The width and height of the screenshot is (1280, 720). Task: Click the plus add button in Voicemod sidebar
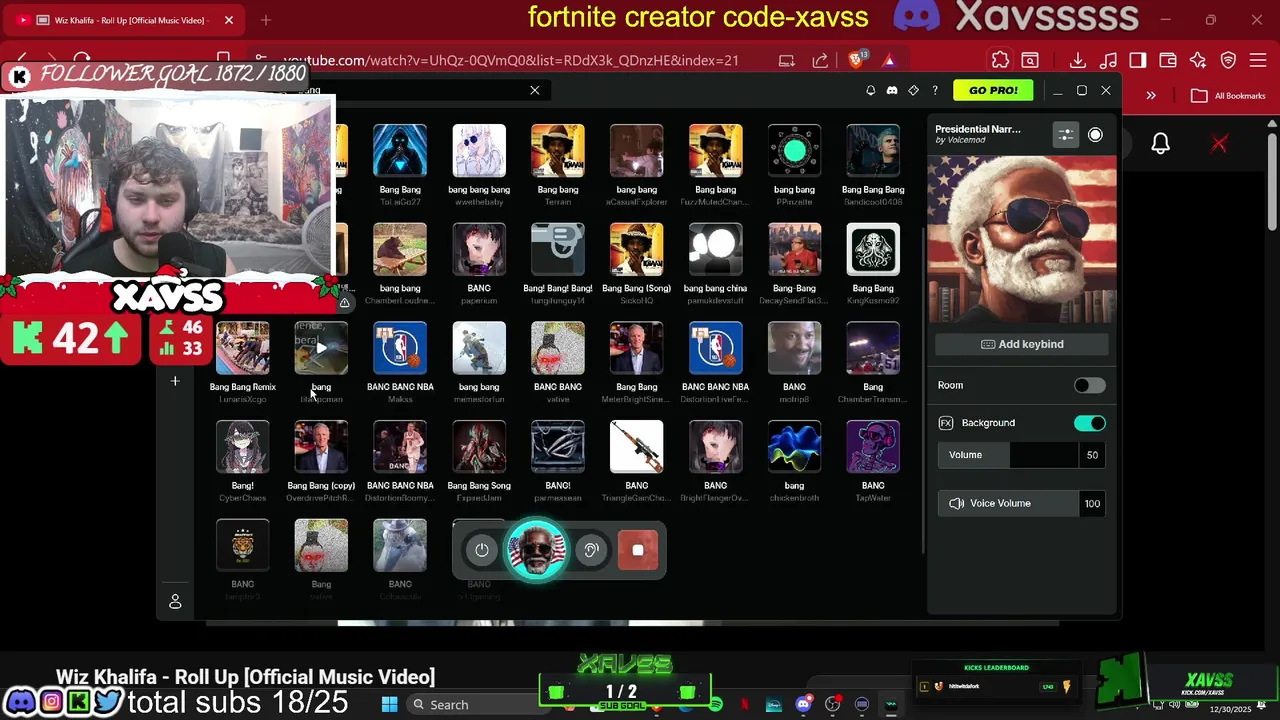click(x=175, y=381)
